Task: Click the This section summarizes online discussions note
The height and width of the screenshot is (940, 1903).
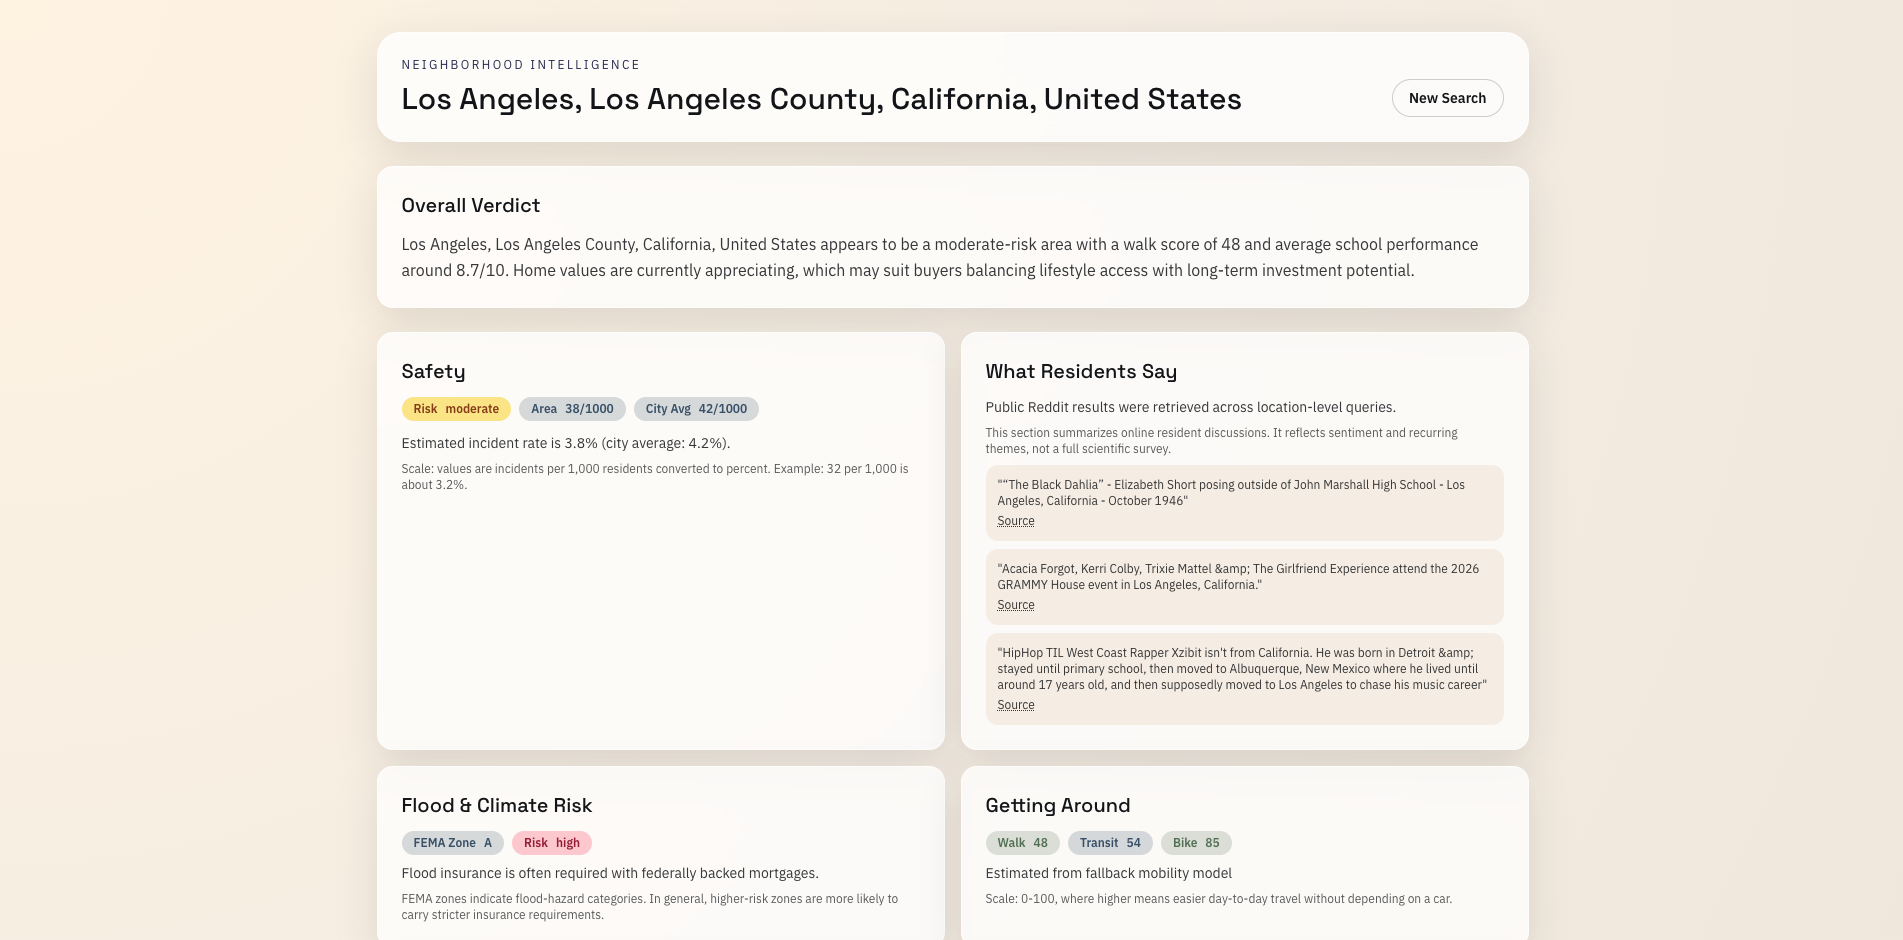Action: [x=1221, y=441]
